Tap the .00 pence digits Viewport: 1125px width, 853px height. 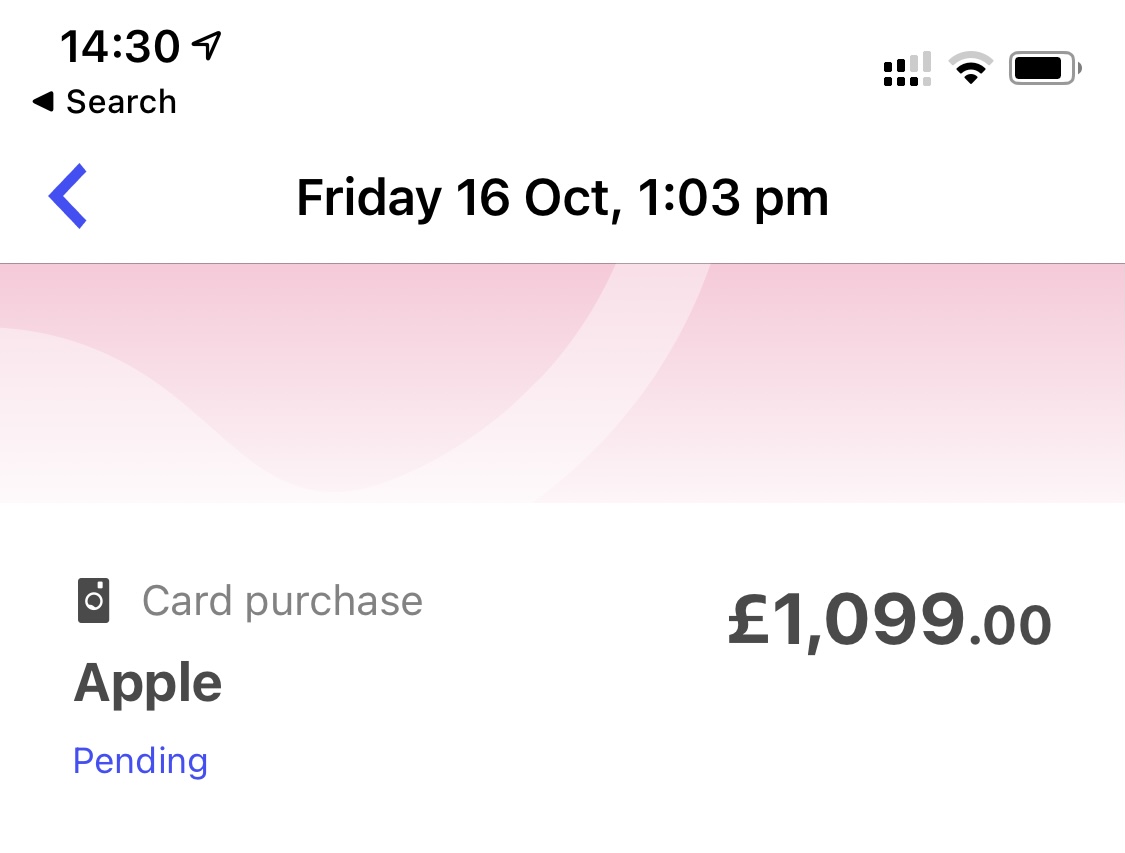click(1011, 626)
